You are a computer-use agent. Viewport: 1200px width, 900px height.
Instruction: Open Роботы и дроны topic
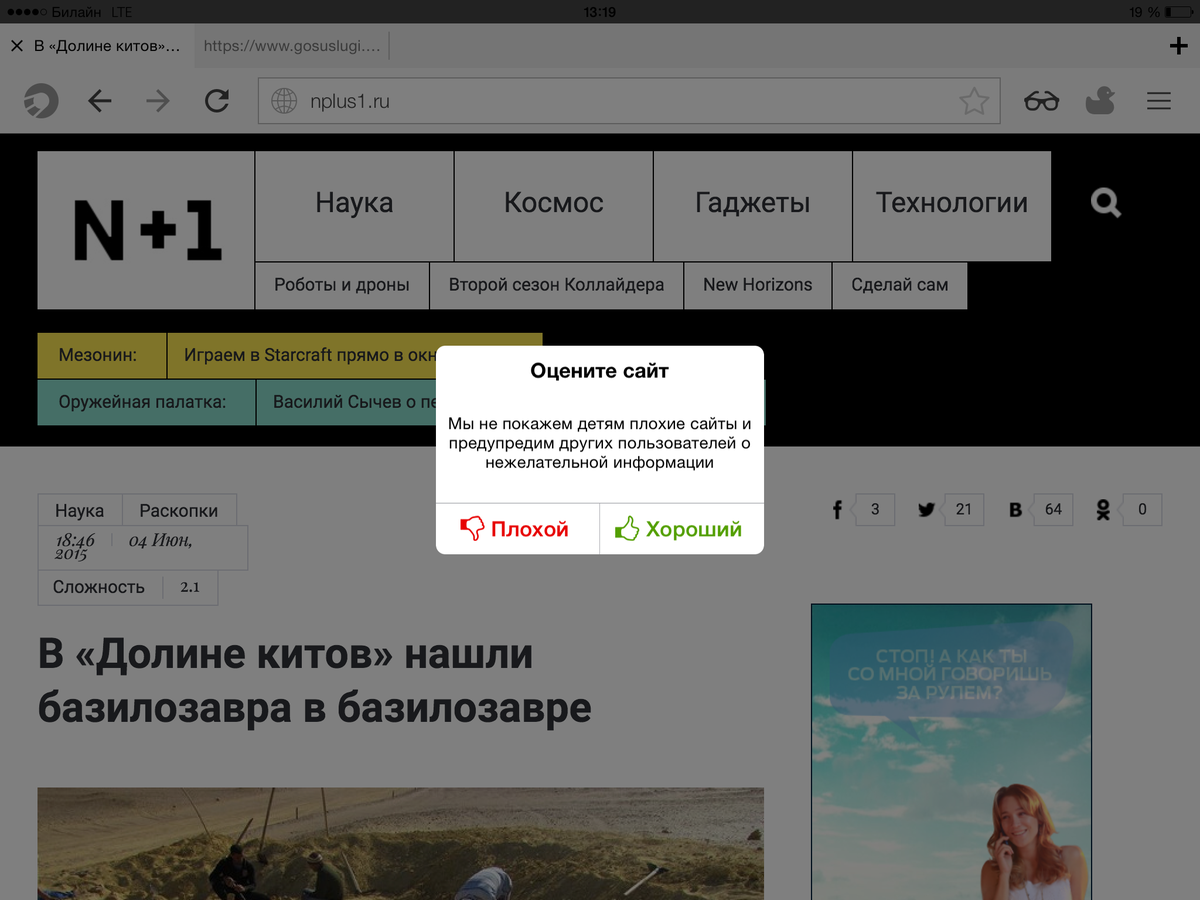click(x=342, y=285)
